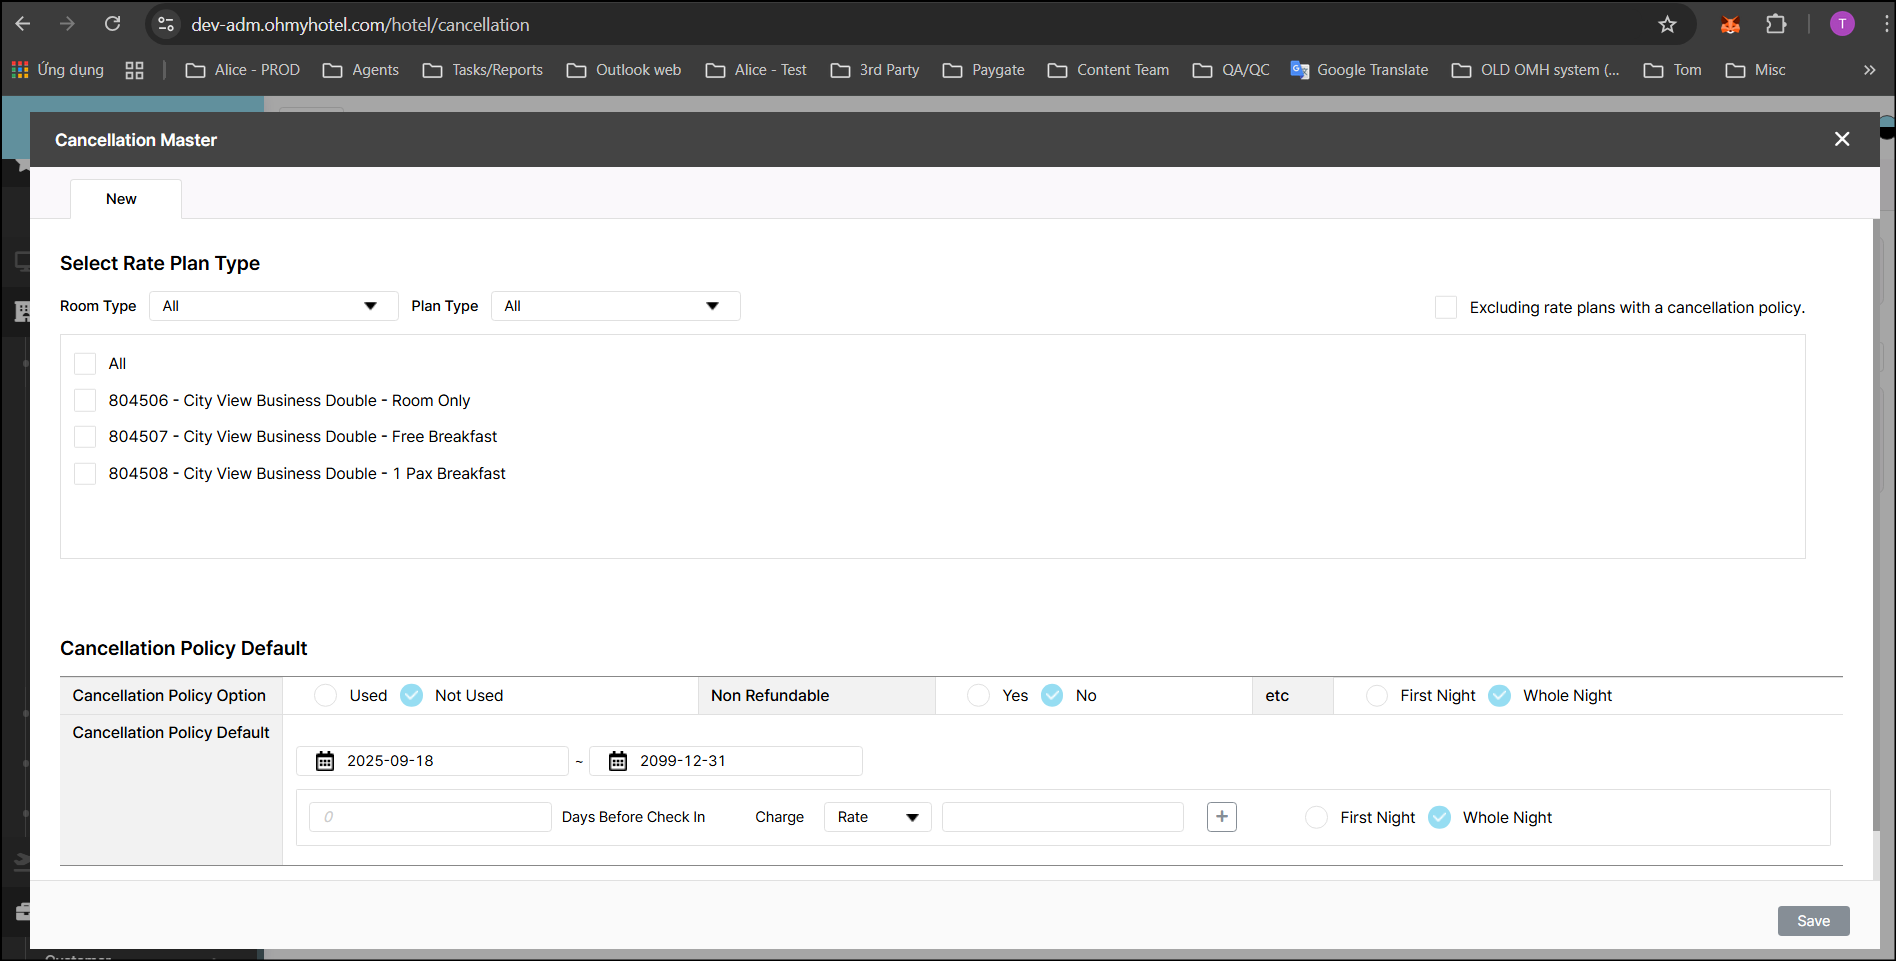
Task: Open the start date calendar icon
Action: 325,761
